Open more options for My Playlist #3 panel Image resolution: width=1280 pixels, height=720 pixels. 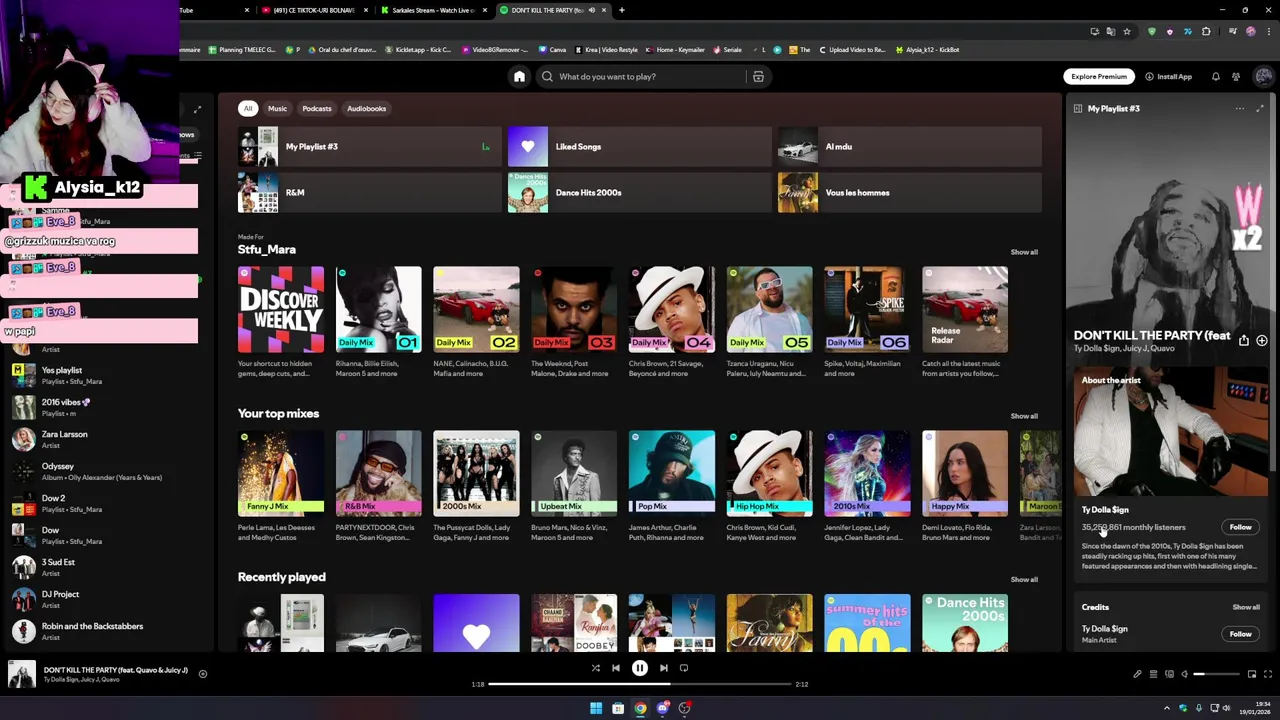click(x=1240, y=108)
